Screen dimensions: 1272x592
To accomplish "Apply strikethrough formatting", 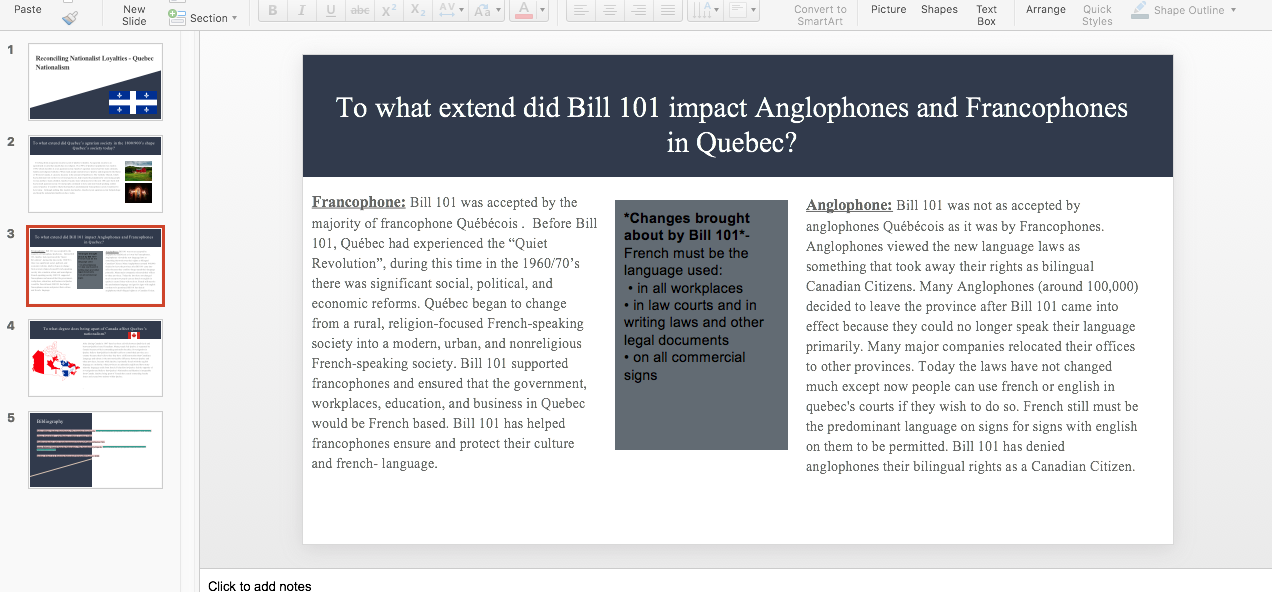I will click(x=360, y=11).
